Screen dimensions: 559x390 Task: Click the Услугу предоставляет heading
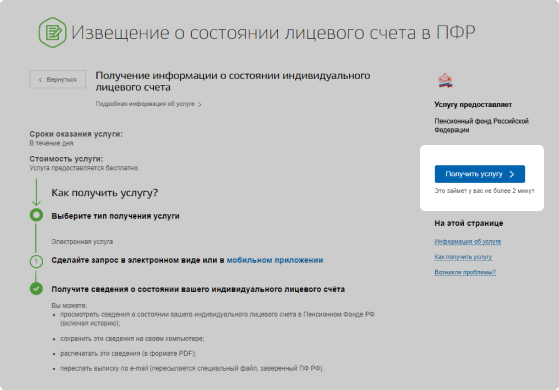pyautogui.click(x=473, y=104)
